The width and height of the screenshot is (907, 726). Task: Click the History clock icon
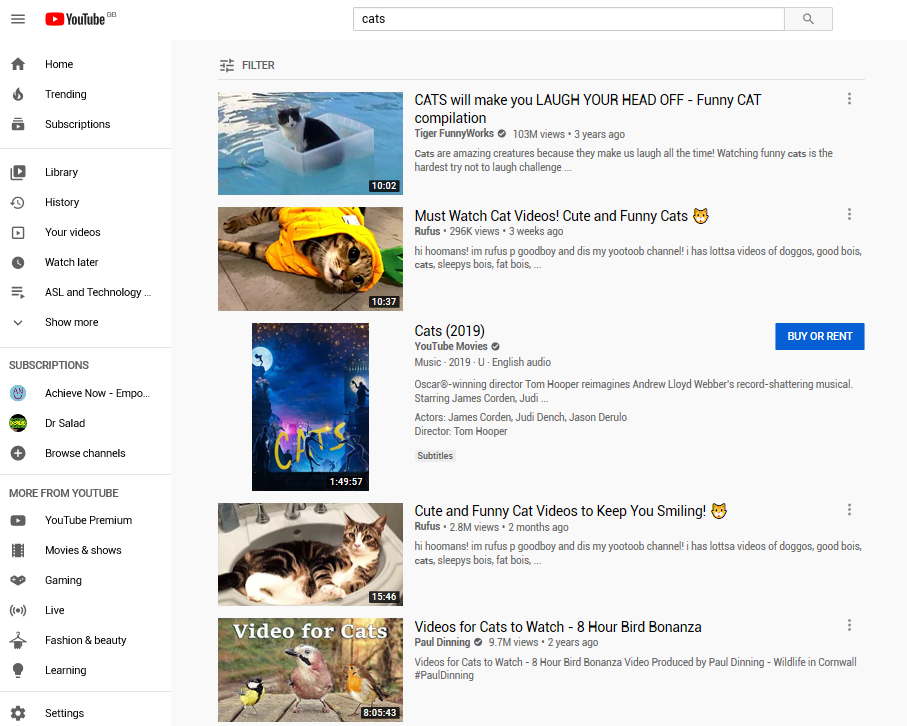18,202
